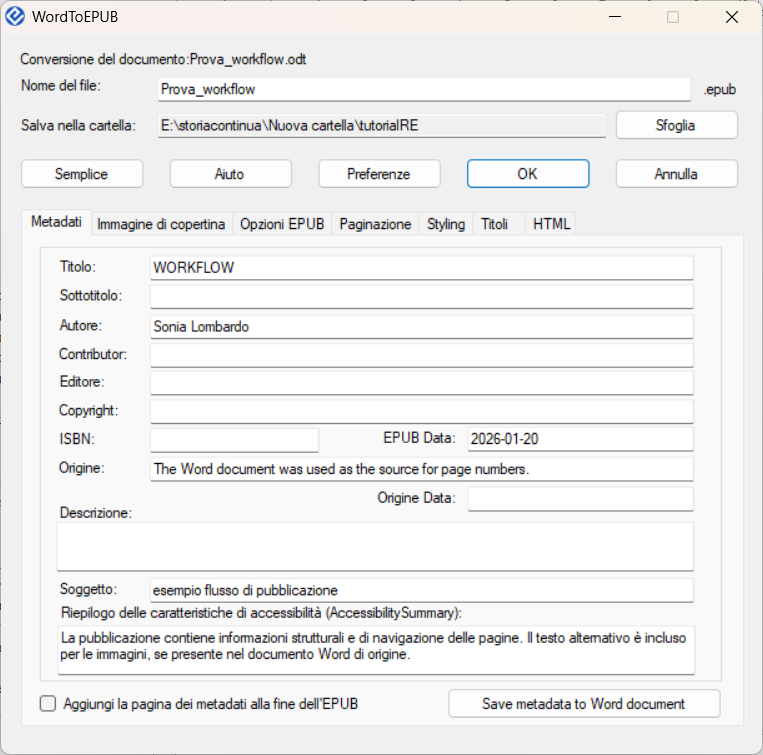Click the Contributor input field
This screenshot has height=755, width=763.
[421, 355]
